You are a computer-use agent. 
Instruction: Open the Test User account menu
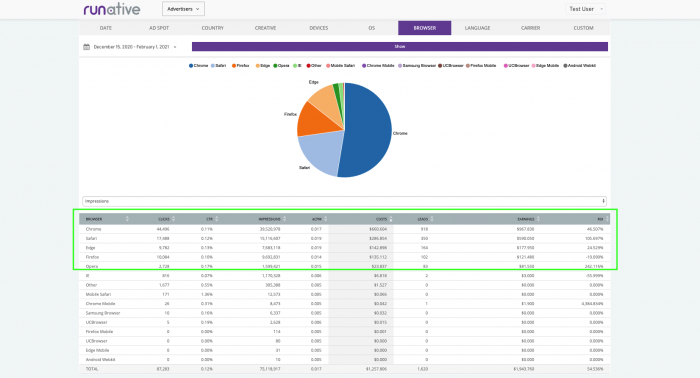585,9
